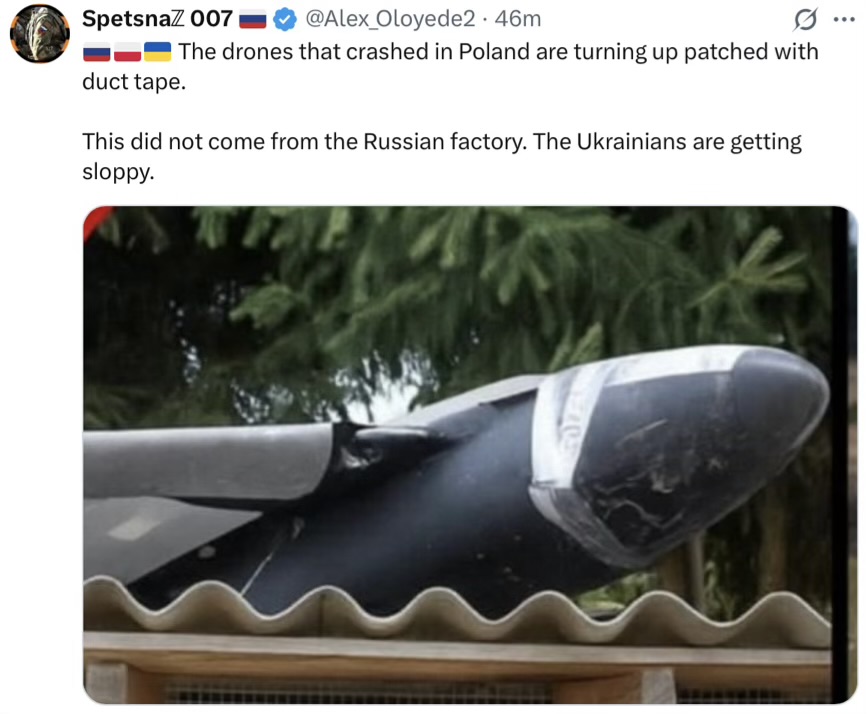
Task: Click the 46m timestamp to open the post
Action: pos(518,19)
